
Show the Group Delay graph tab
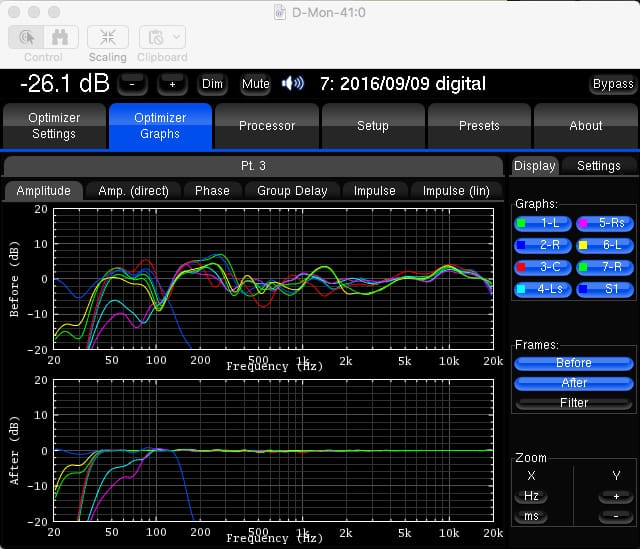pyautogui.click(x=292, y=191)
